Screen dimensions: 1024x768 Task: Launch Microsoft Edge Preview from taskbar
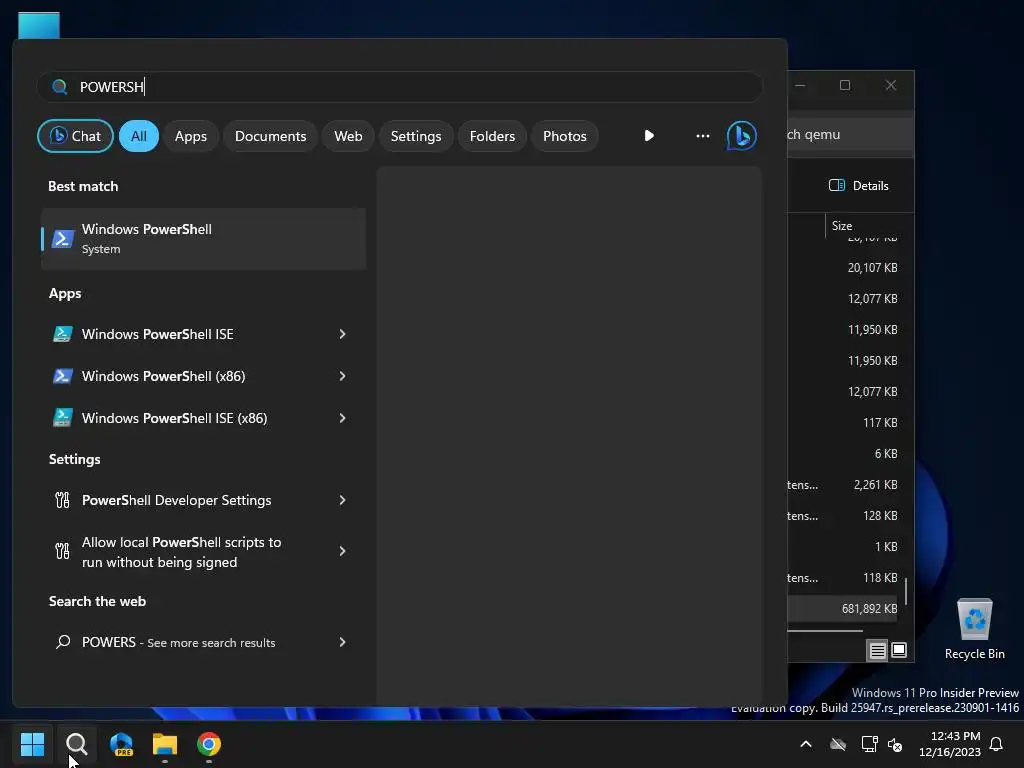(x=121, y=744)
